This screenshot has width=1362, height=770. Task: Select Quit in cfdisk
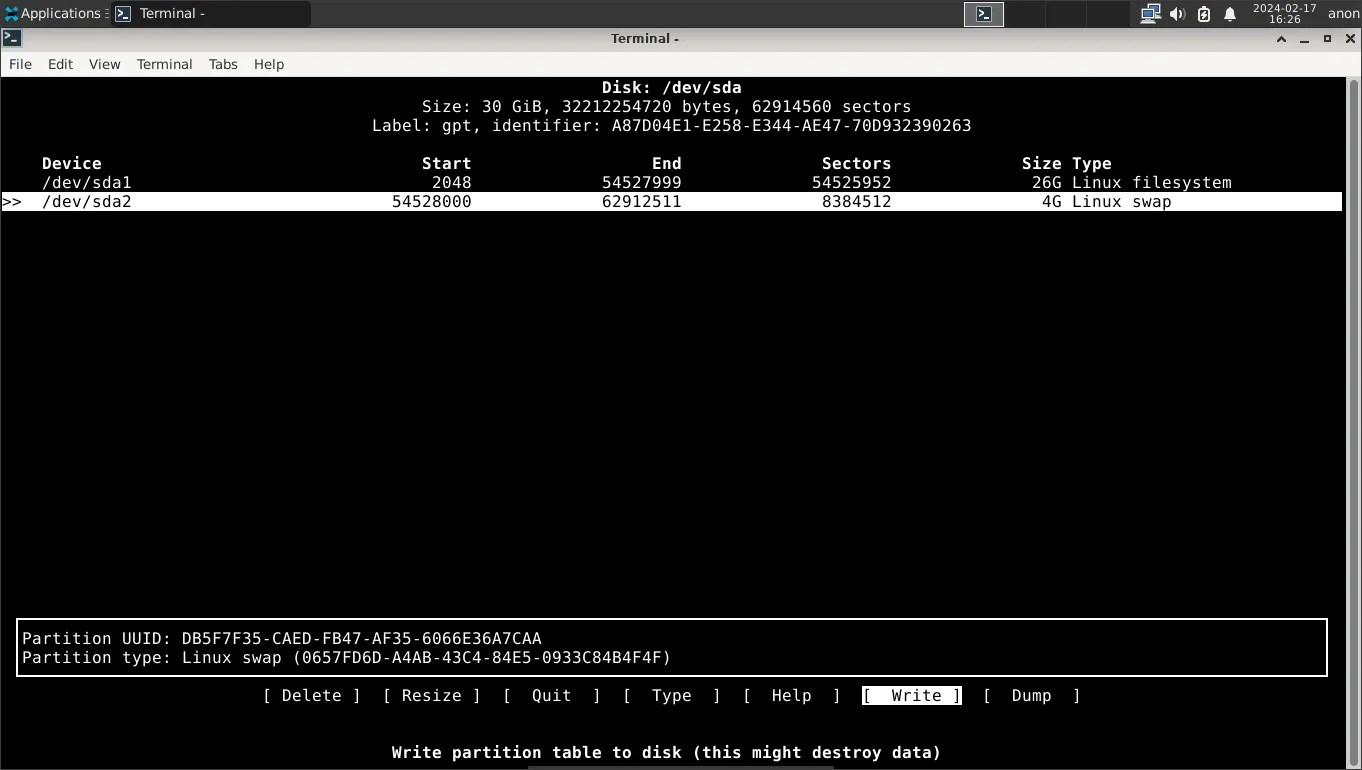pyautogui.click(x=551, y=695)
